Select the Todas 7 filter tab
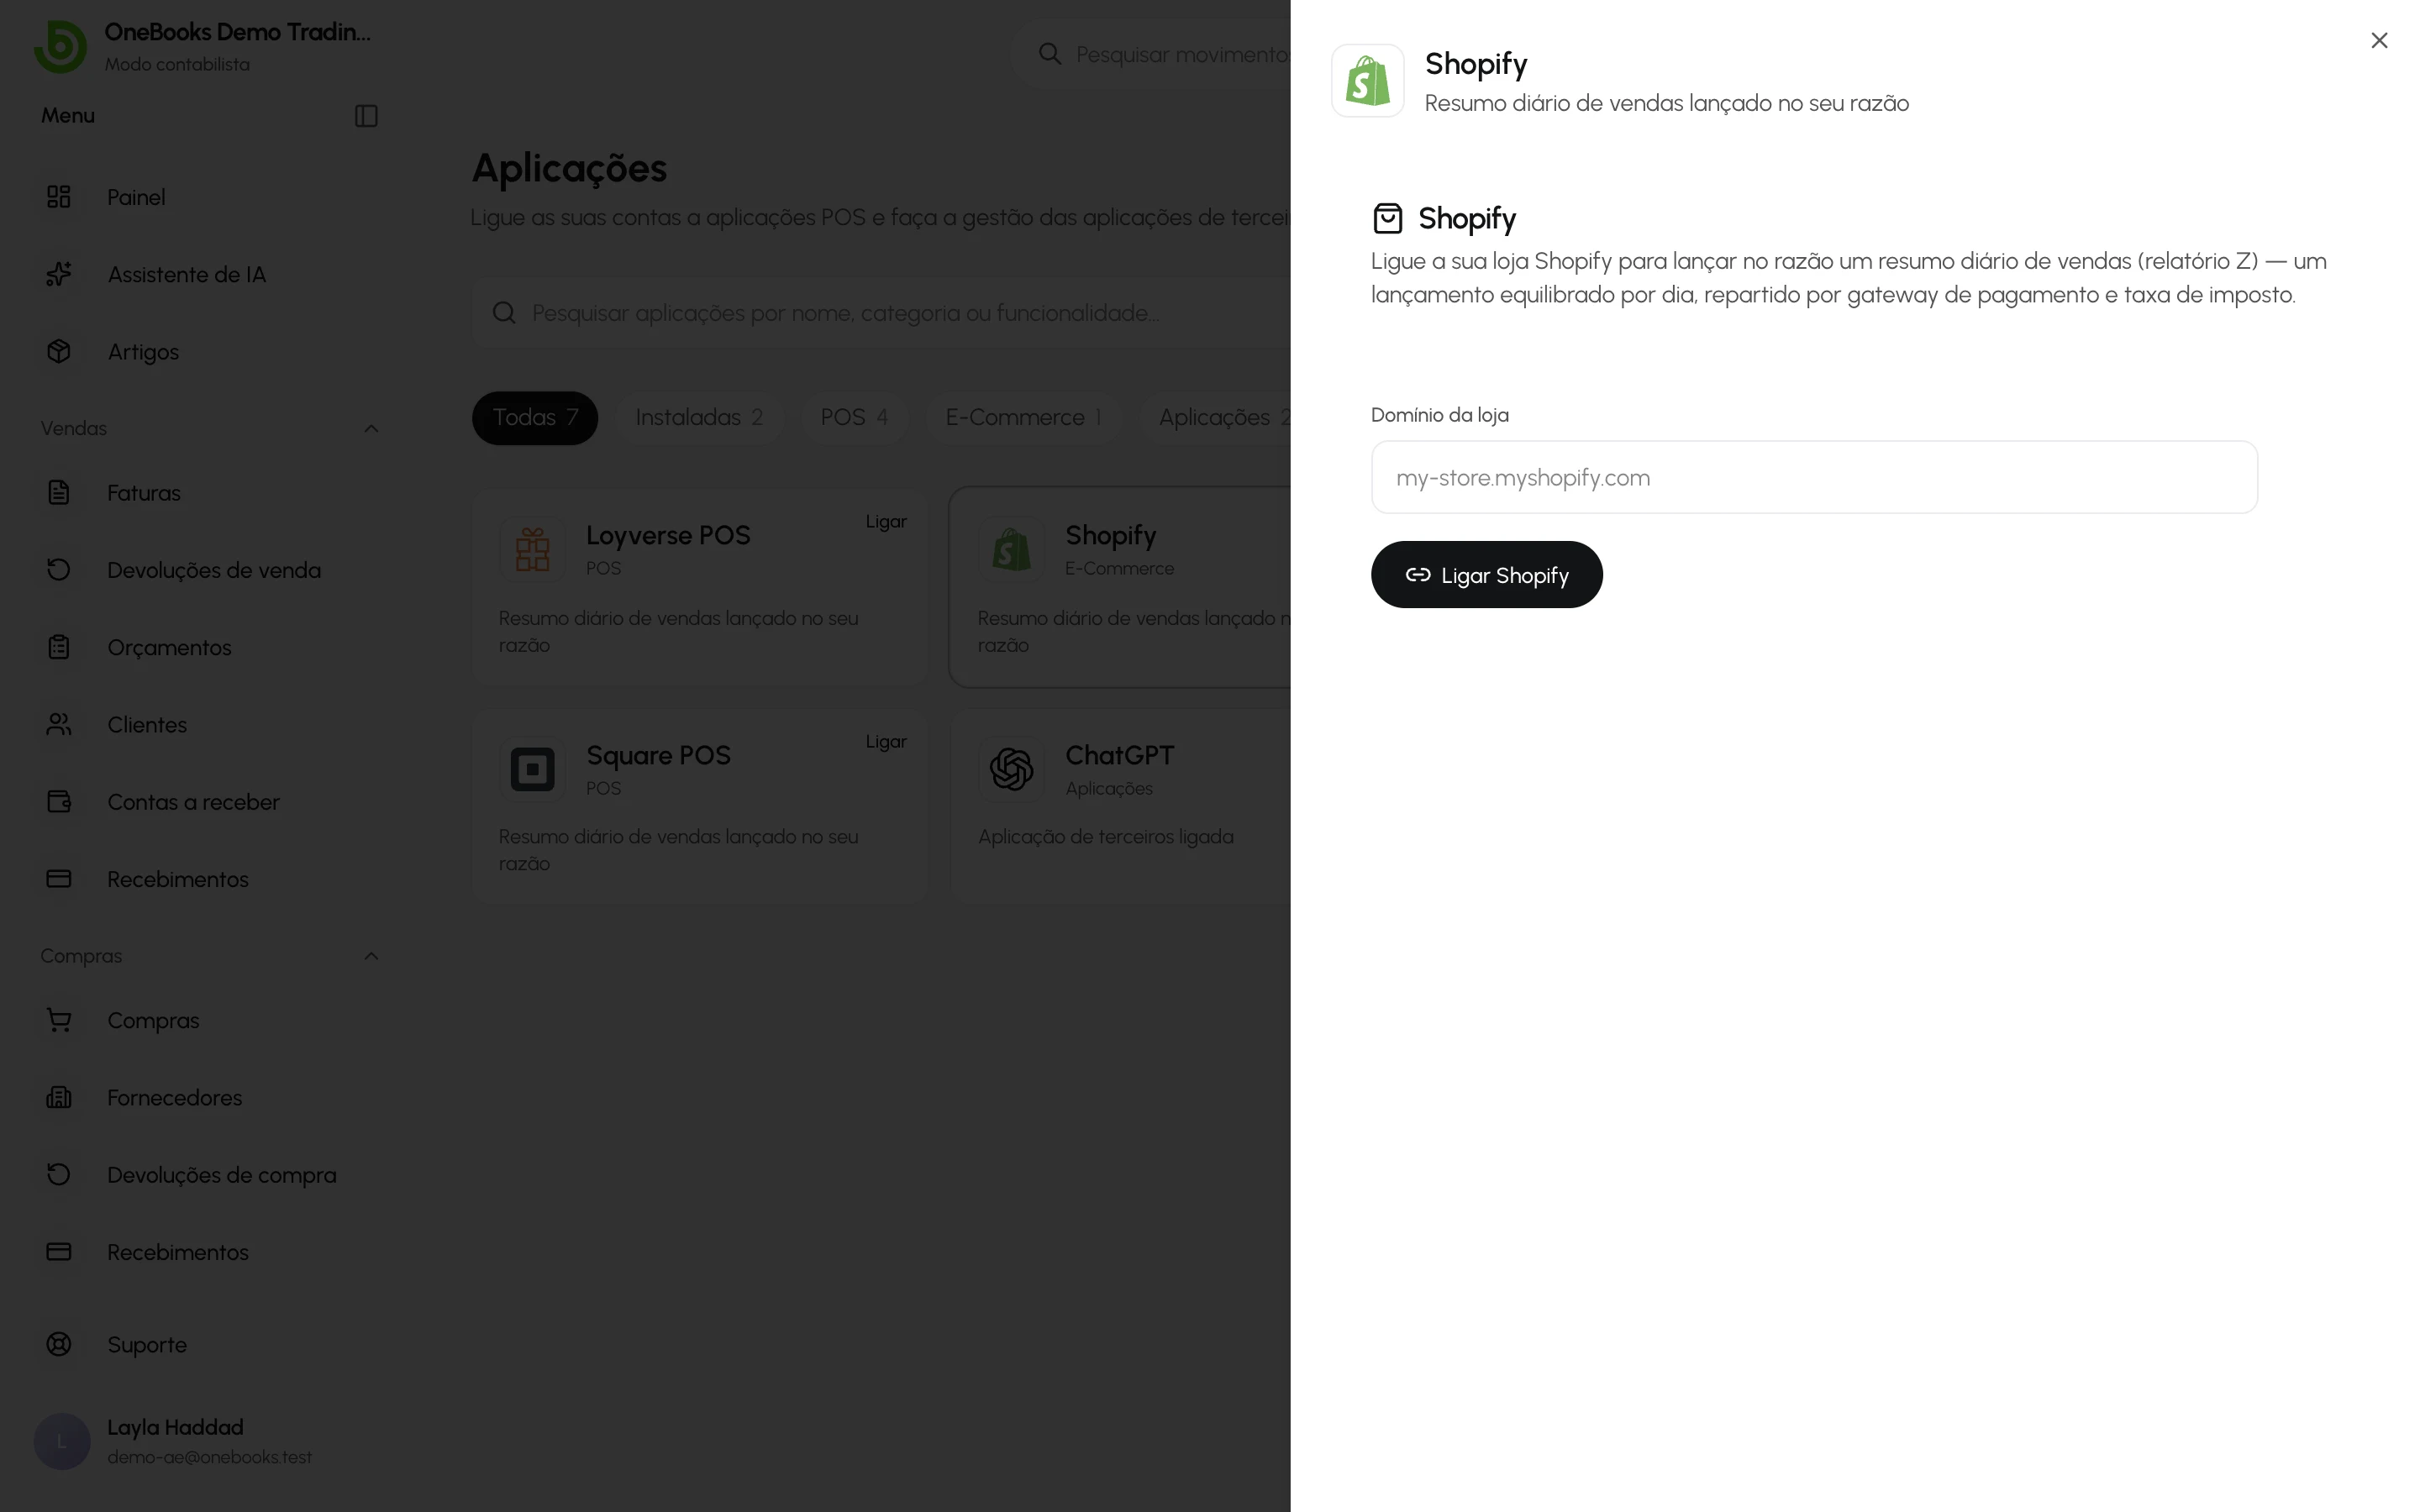This screenshot has width=2420, height=1512. point(535,417)
